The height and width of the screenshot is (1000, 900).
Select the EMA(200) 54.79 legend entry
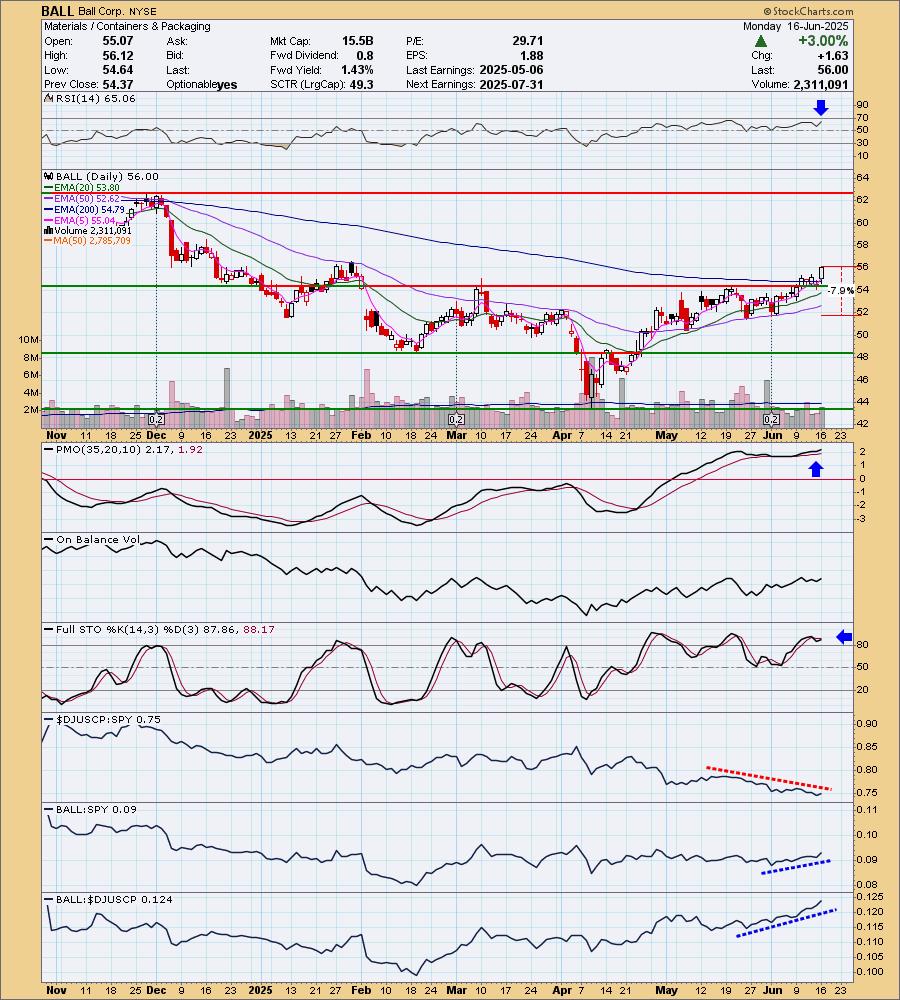point(89,209)
